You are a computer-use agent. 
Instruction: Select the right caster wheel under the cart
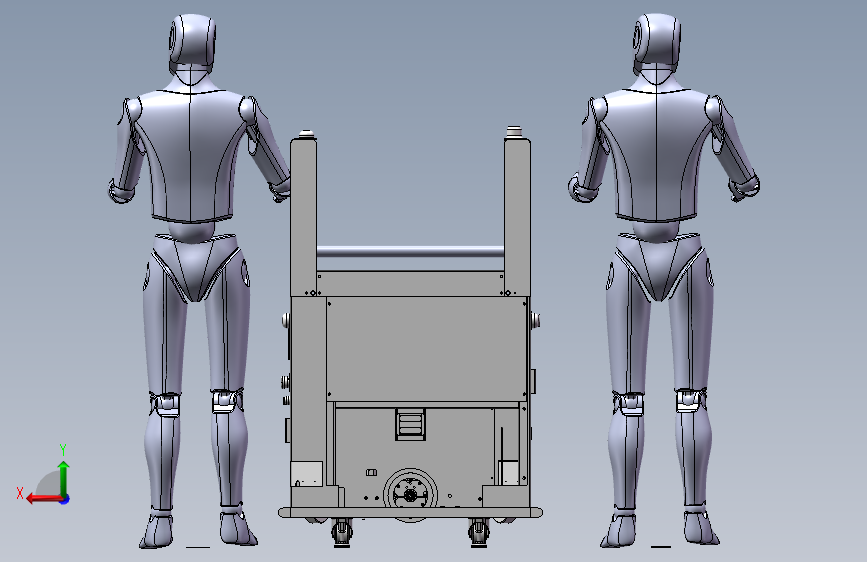click(479, 533)
